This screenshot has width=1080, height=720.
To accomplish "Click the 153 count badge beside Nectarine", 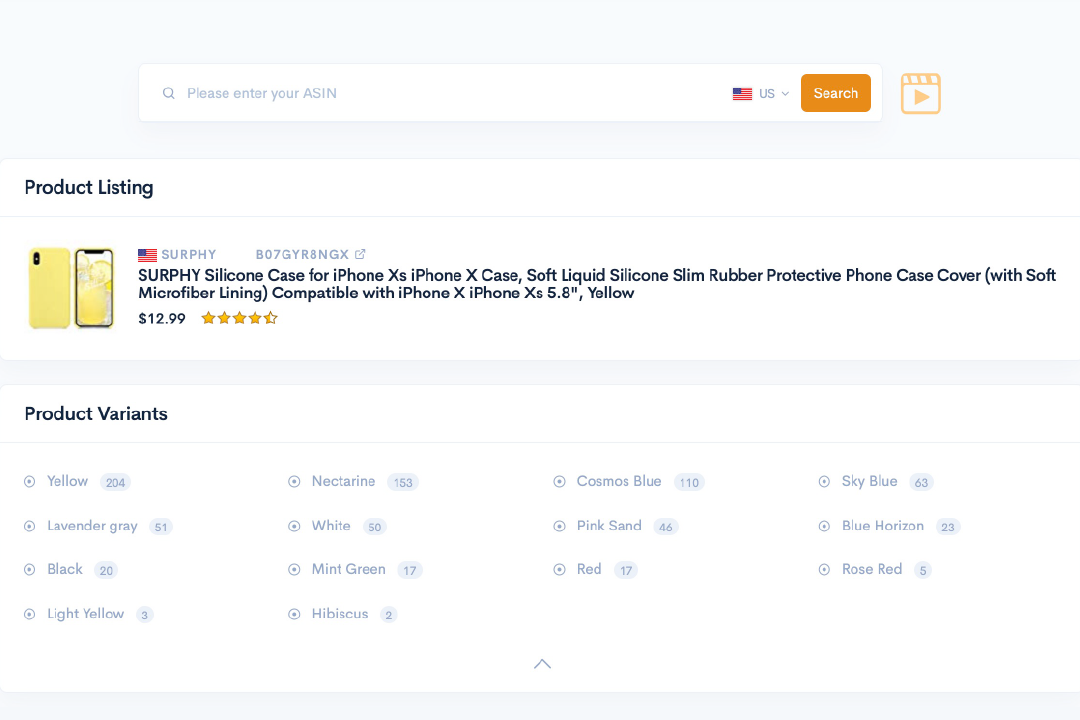I will (x=403, y=482).
